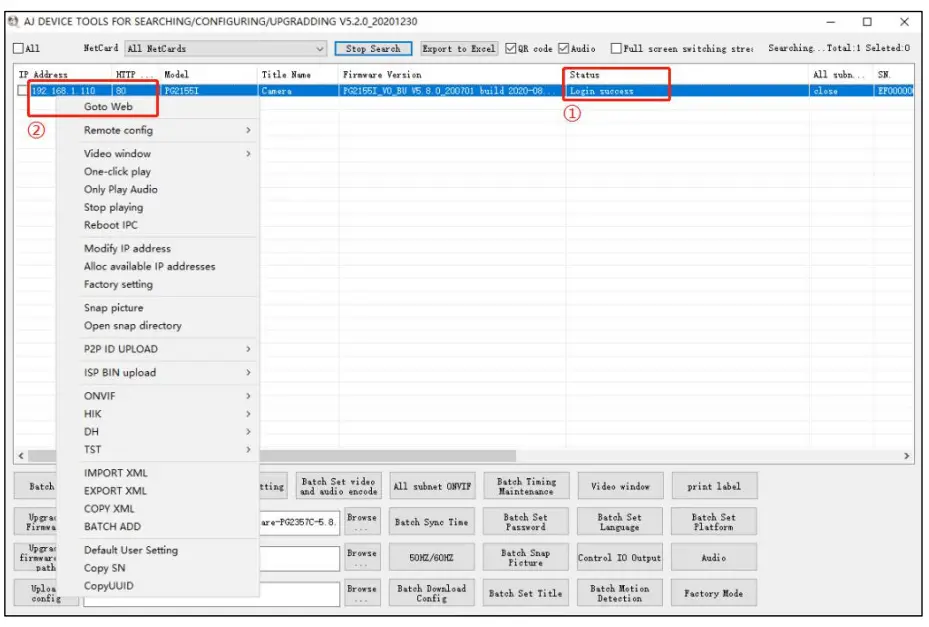929x627 pixels.
Task: Sort by Status column header
Action: (687, 75)
